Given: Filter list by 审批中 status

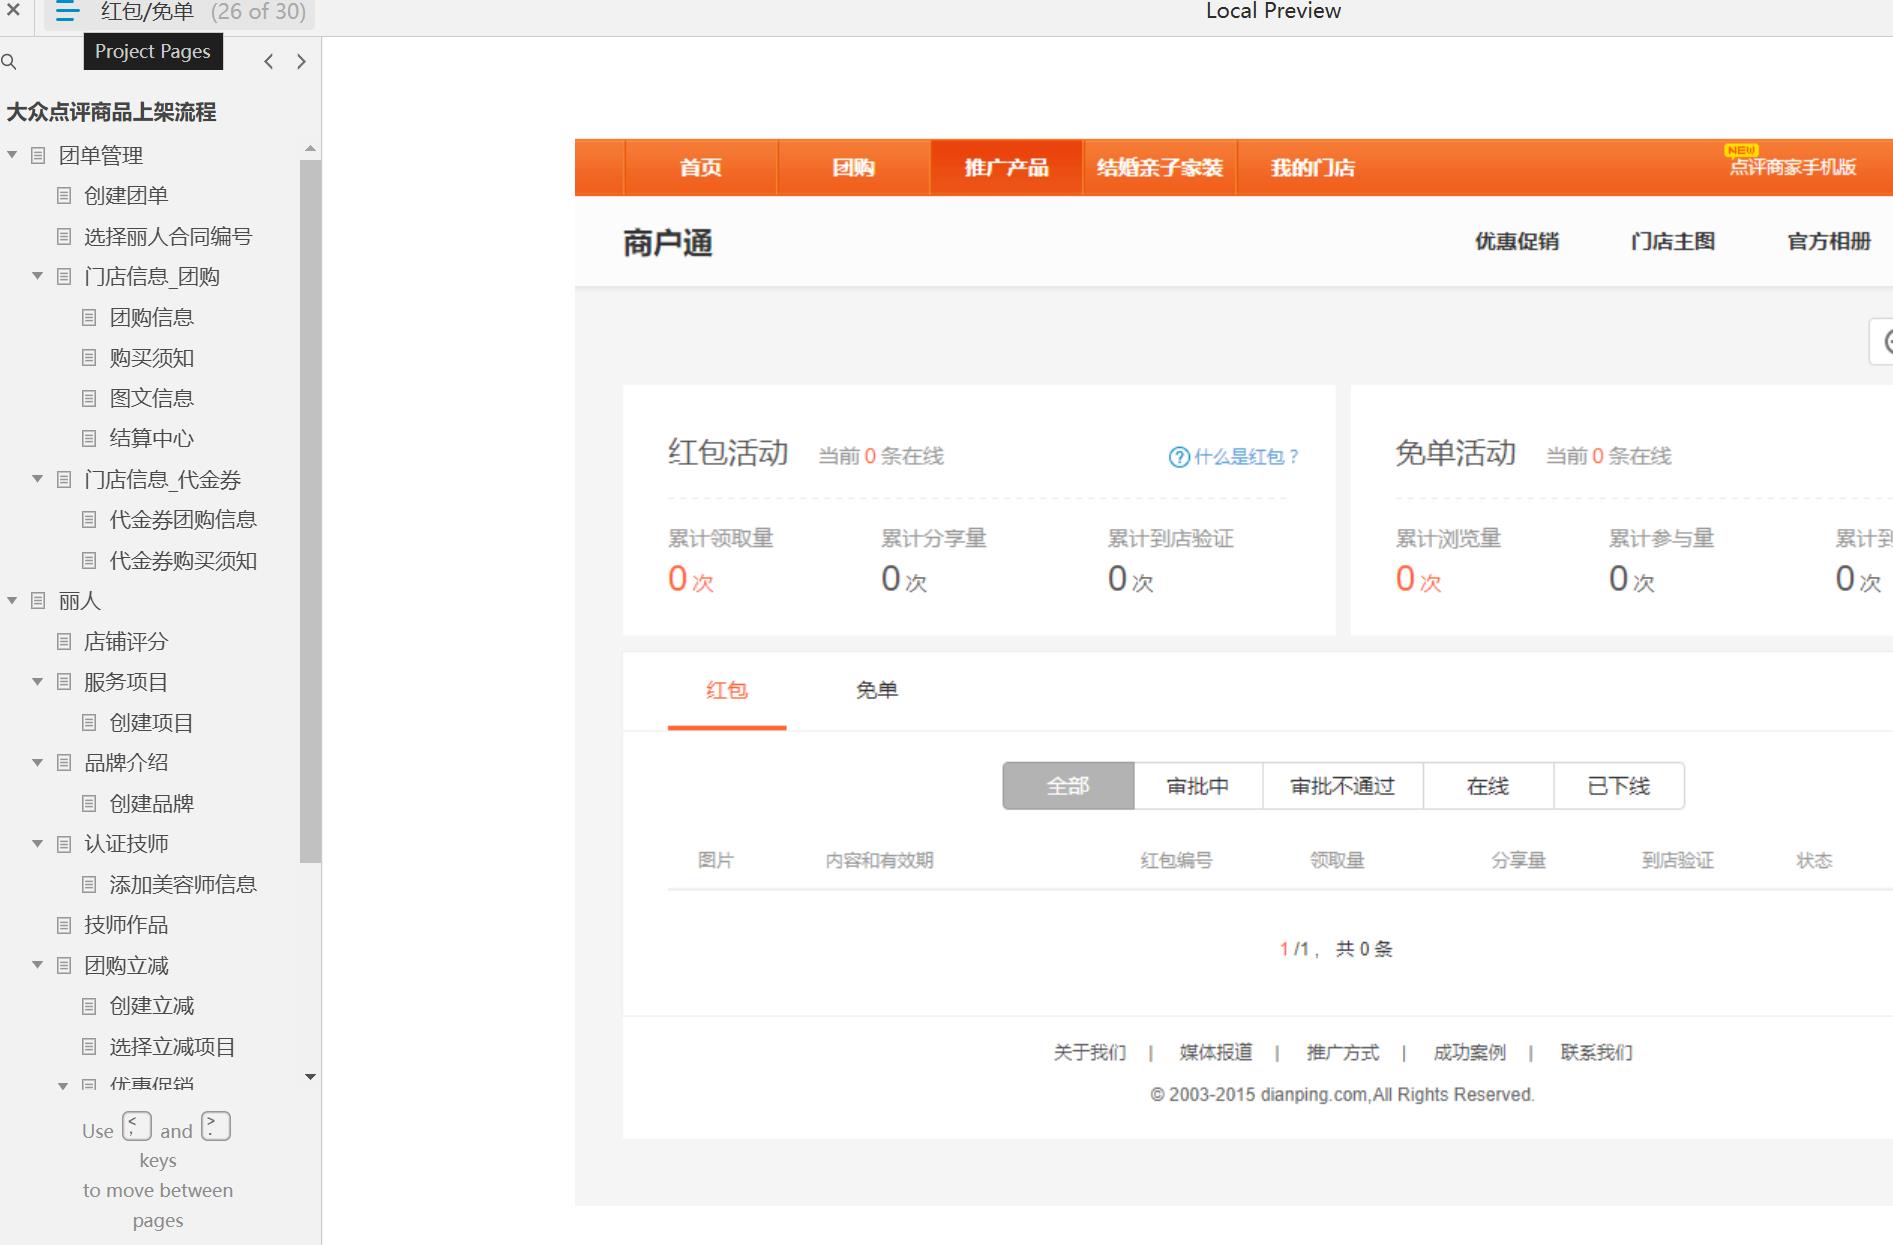Looking at the screenshot, I should pyautogui.click(x=1198, y=786).
